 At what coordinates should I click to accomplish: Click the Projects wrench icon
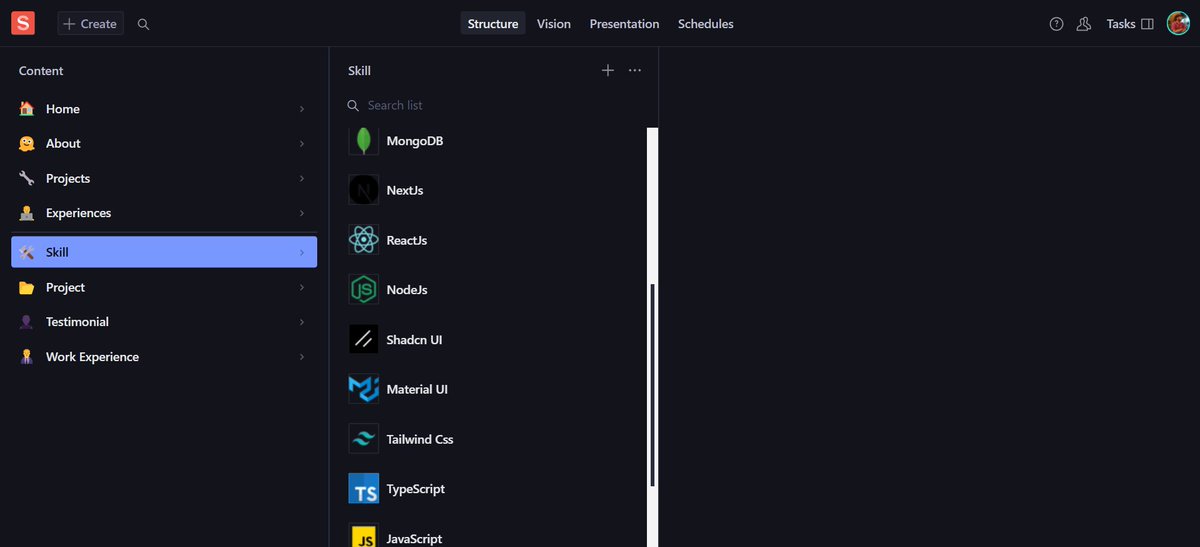(x=27, y=178)
